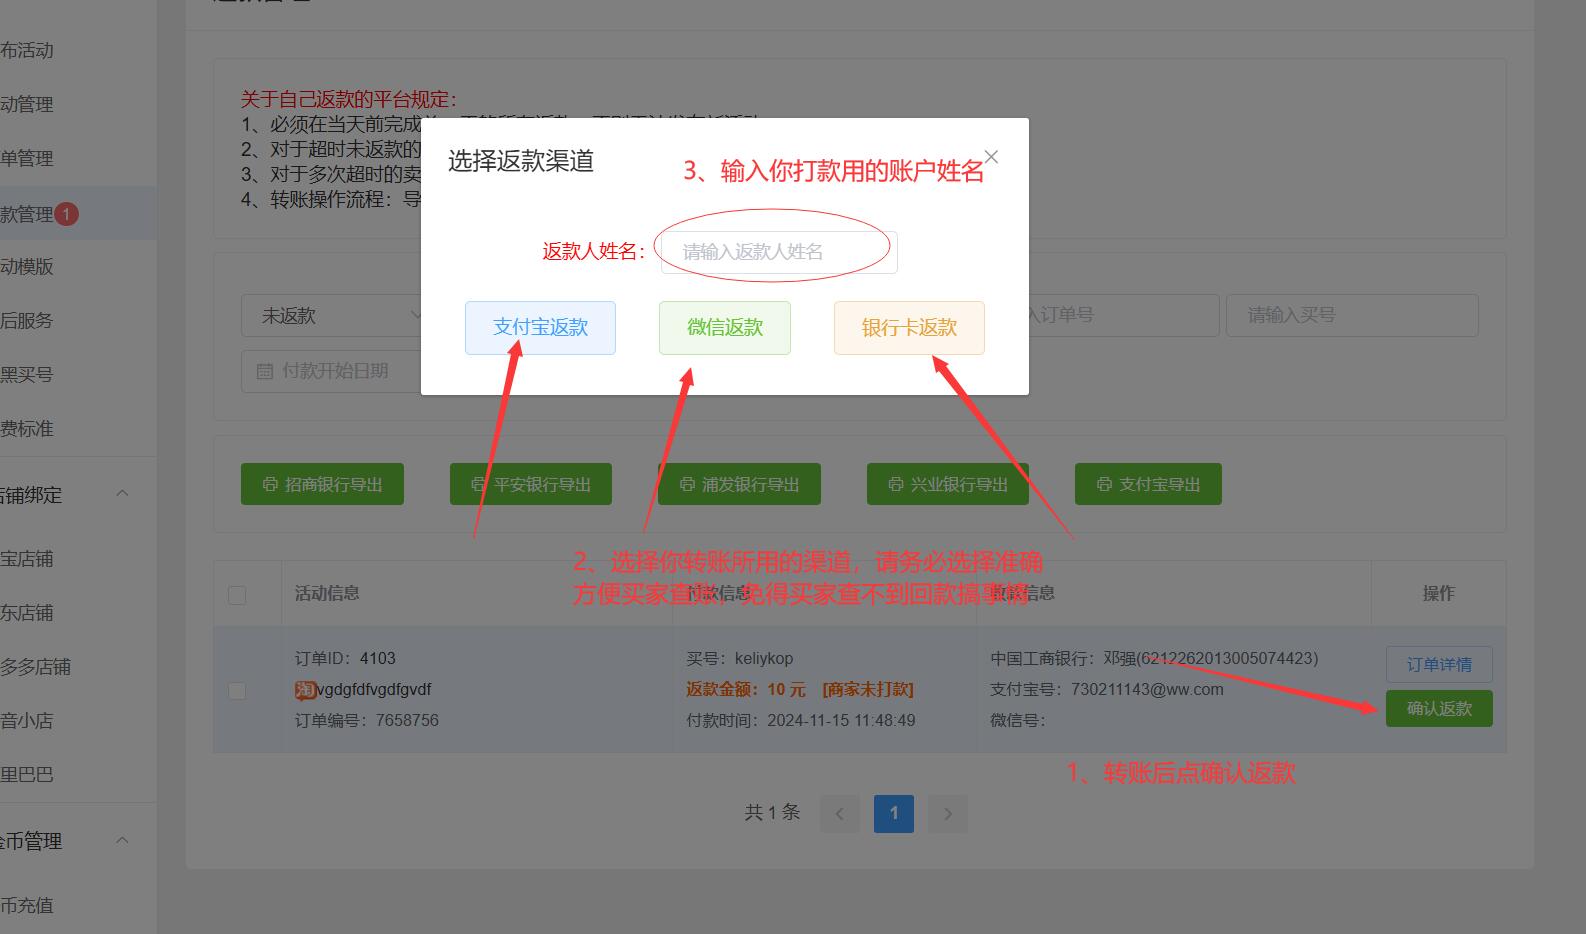Choose 支付宝返款 channel

(x=540, y=328)
